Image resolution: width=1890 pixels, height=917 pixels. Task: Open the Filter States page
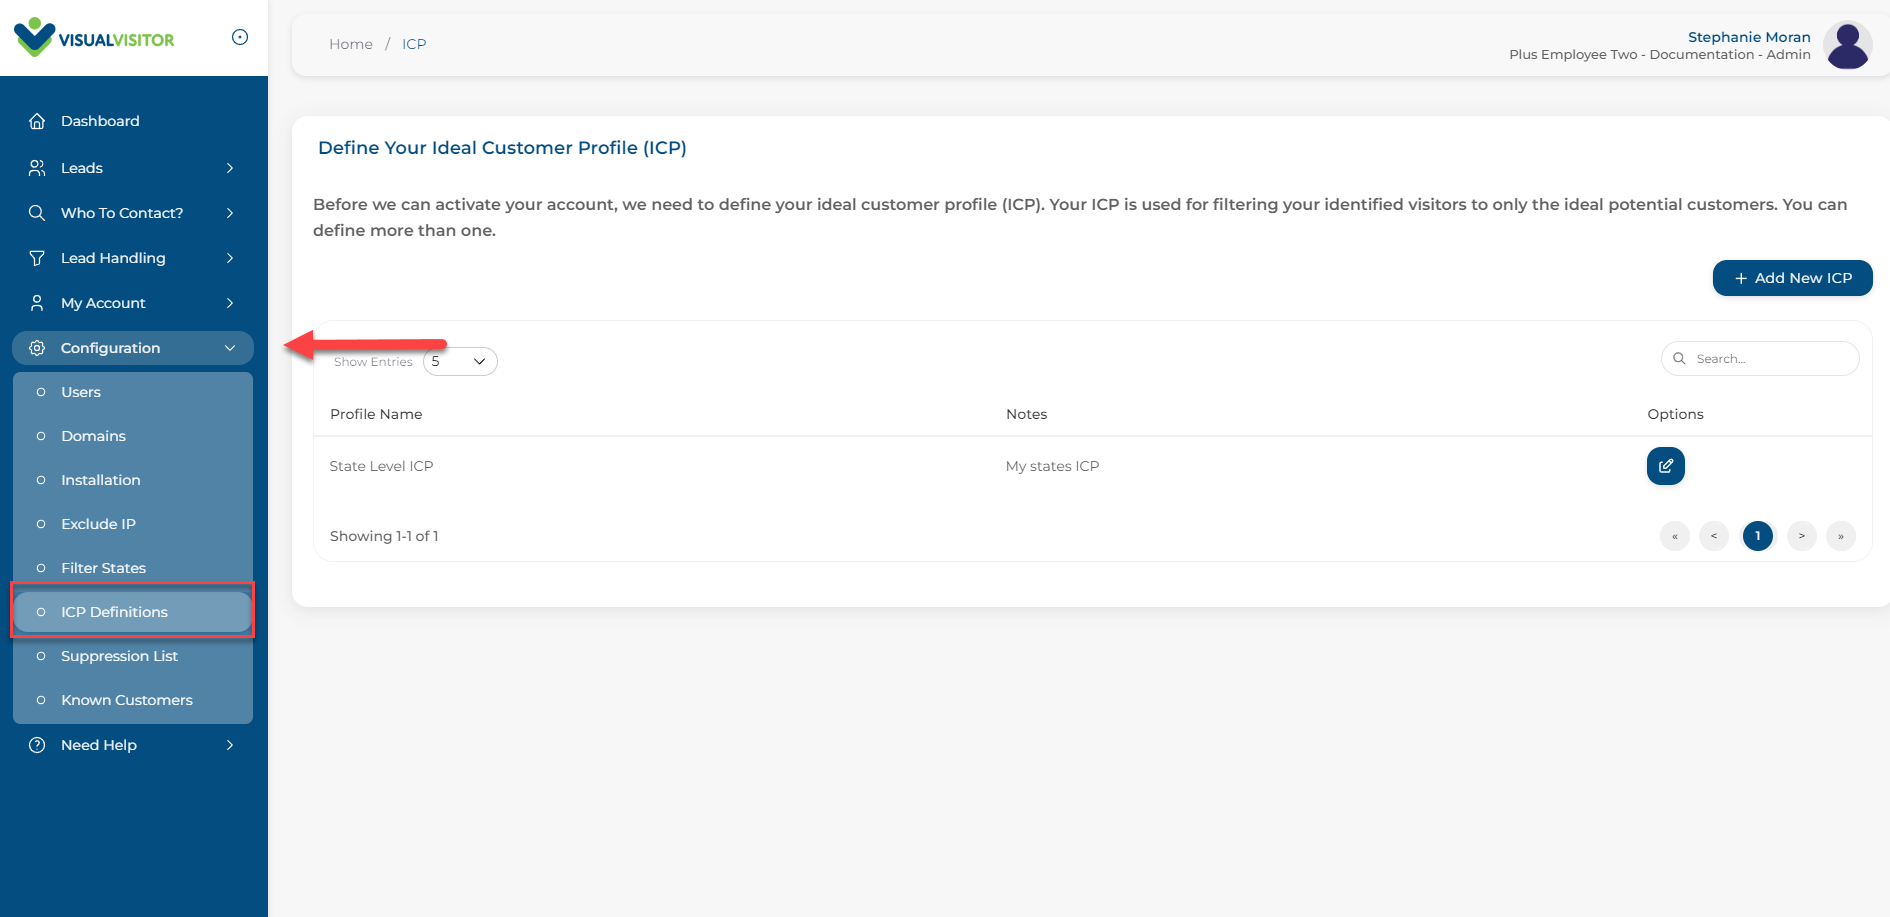point(133,568)
